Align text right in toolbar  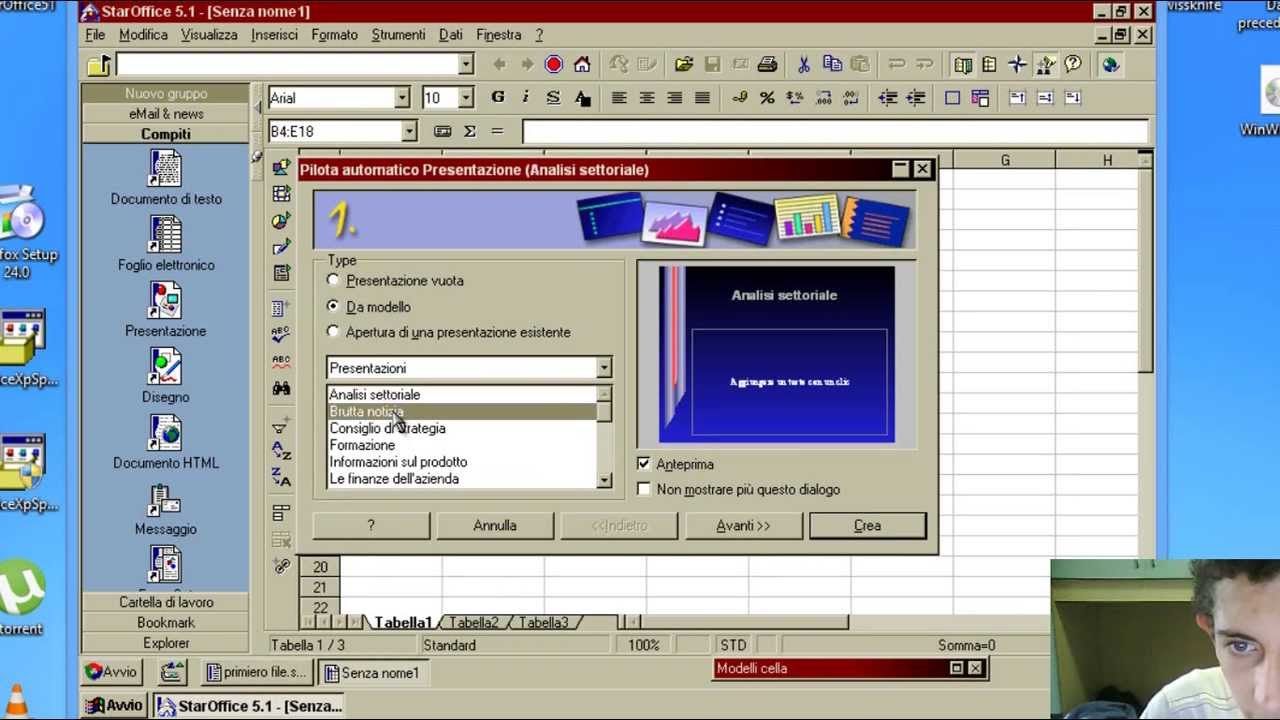[x=675, y=98]
